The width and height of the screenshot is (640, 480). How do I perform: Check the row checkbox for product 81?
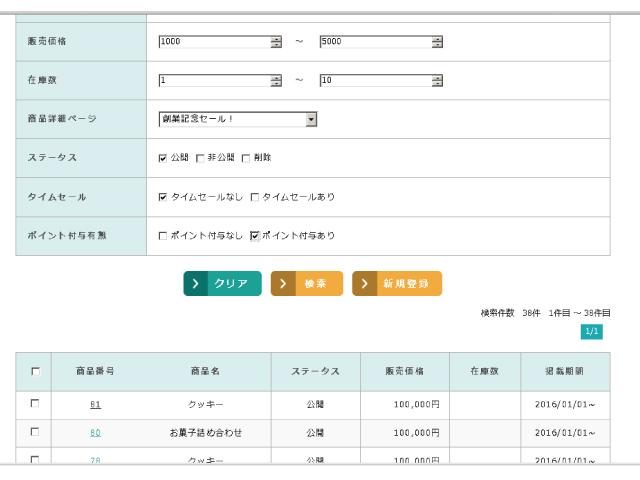tap(35, 404)
